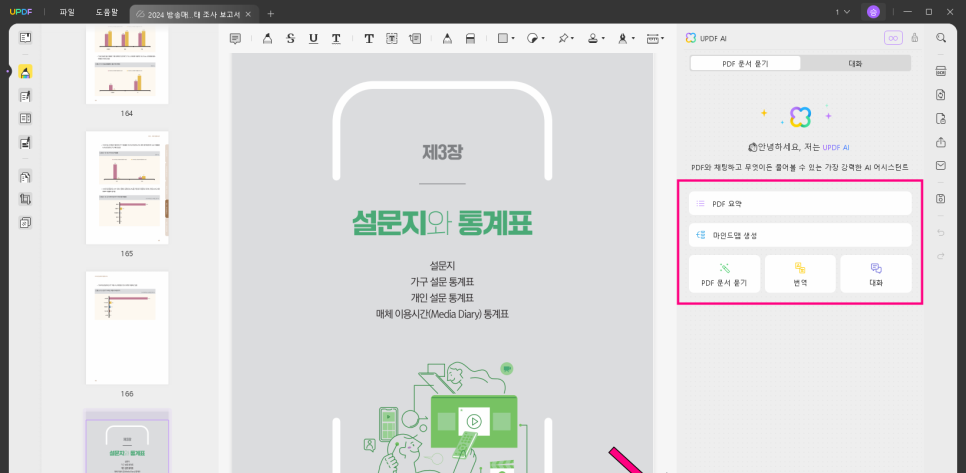The height and width of the screenshot is (473, 966).
Task: Open the 도움말 menu
Action: tap(107, 12)
